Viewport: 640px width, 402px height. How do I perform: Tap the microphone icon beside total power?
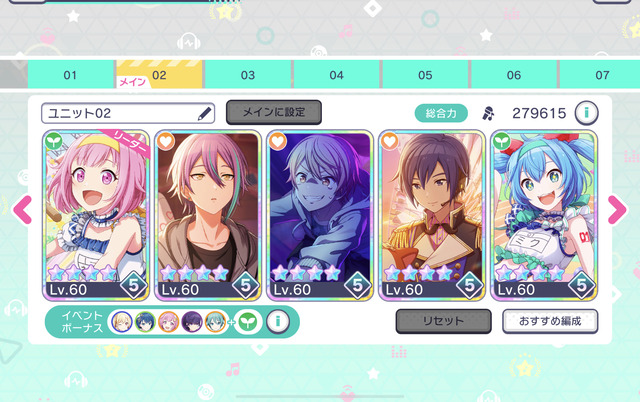(x=488, y=113)
